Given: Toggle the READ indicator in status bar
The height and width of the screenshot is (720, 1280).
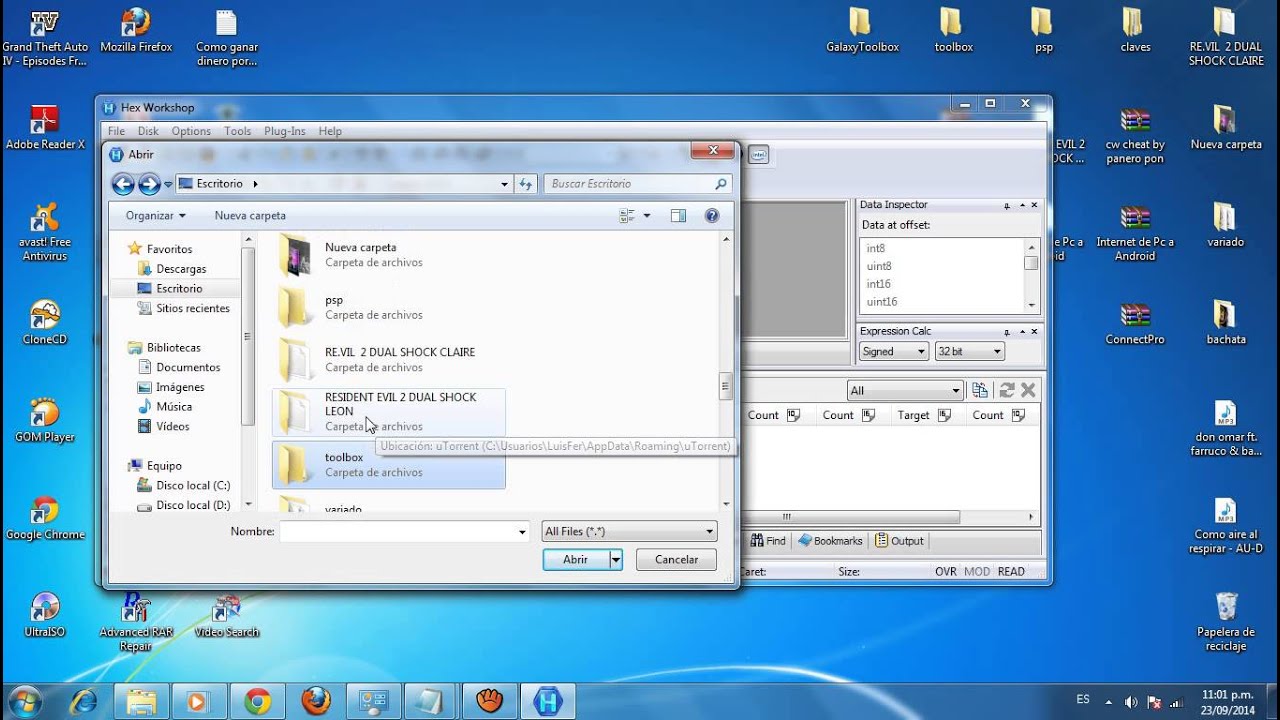Looking at the screenshot, I should (x=1011, y=572).
